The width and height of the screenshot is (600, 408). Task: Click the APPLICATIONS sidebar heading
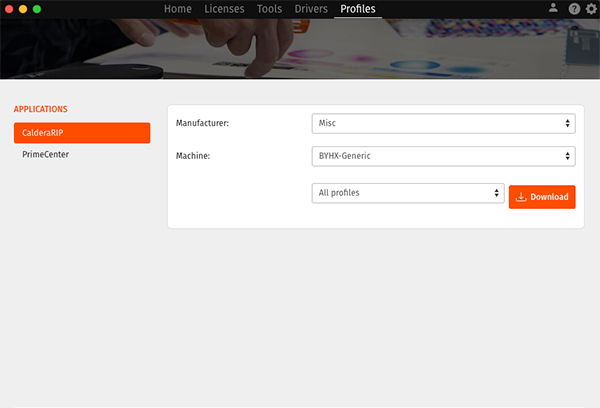coord(41,109)
